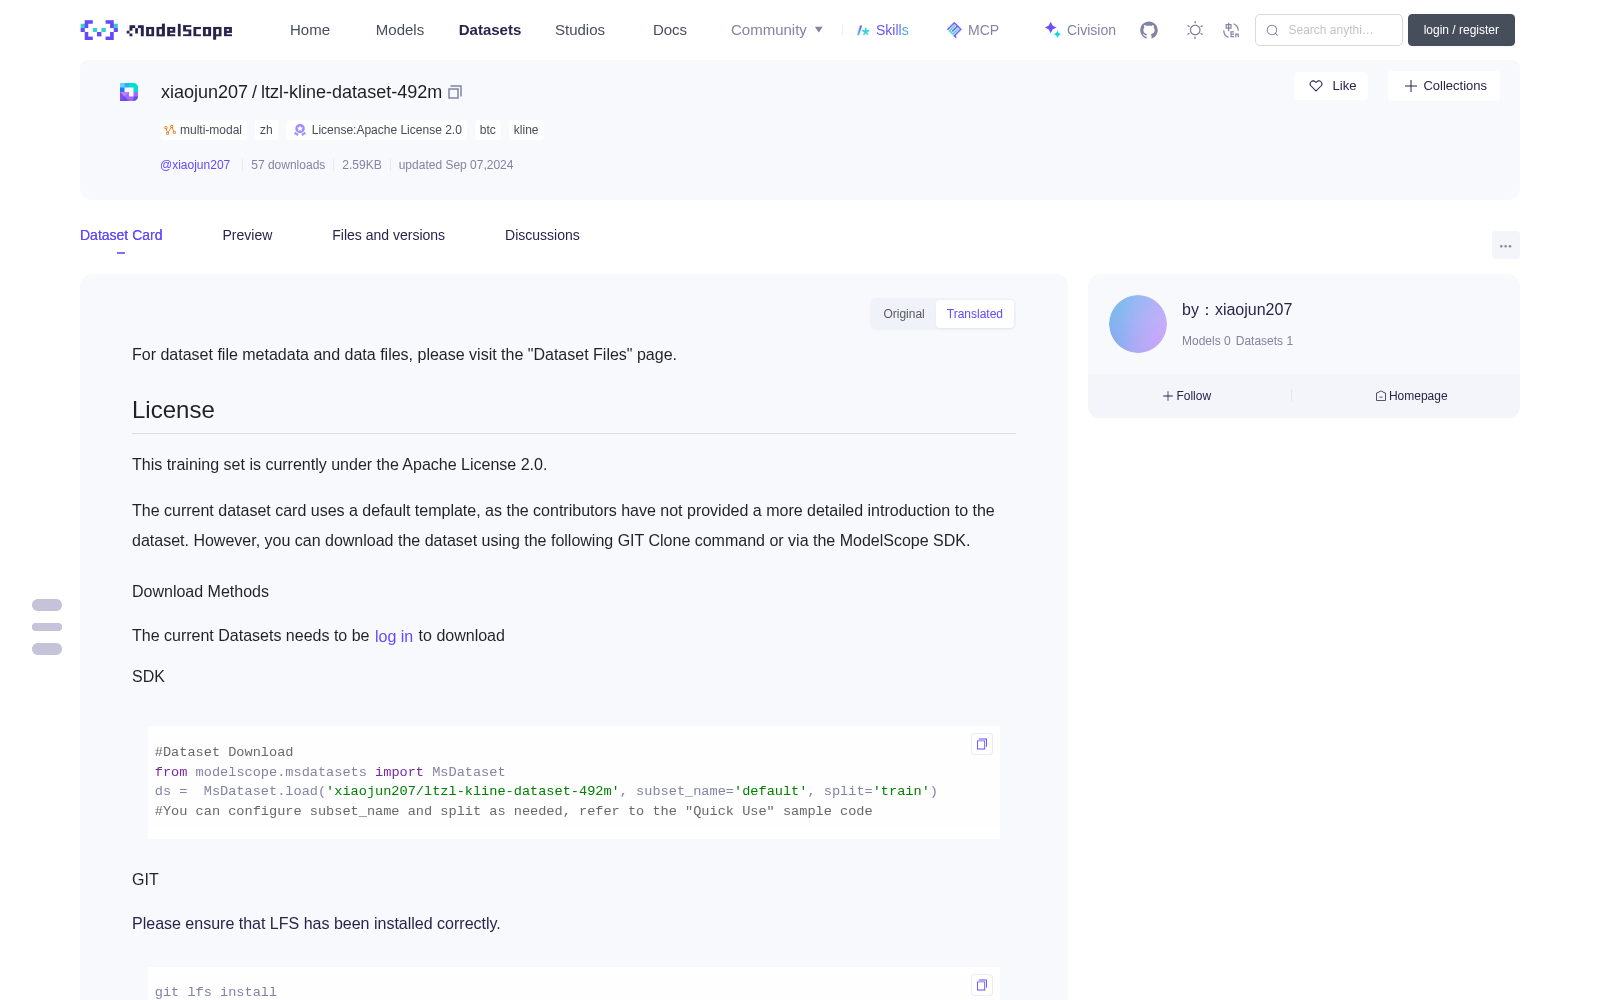Click the Apache License 2.0 tag

tap(378, 130)
